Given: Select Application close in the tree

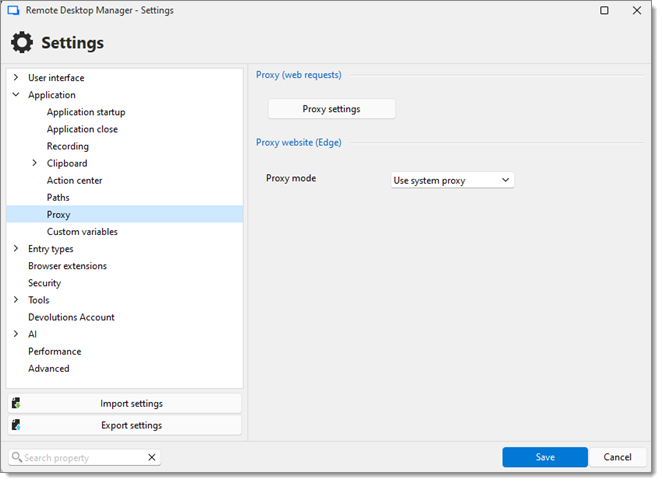Looking at the screenshot, I should pyautogui.click(x=82, y=129).
